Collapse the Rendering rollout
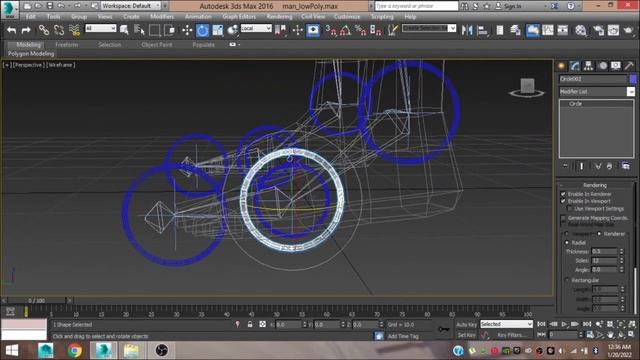This screenshot has height=360, width=640. [x=595, y=185]
